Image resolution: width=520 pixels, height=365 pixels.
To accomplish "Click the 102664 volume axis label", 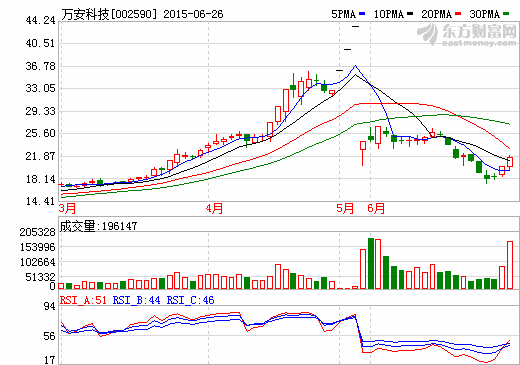I will pyautogui.click(x=37, y=262).
